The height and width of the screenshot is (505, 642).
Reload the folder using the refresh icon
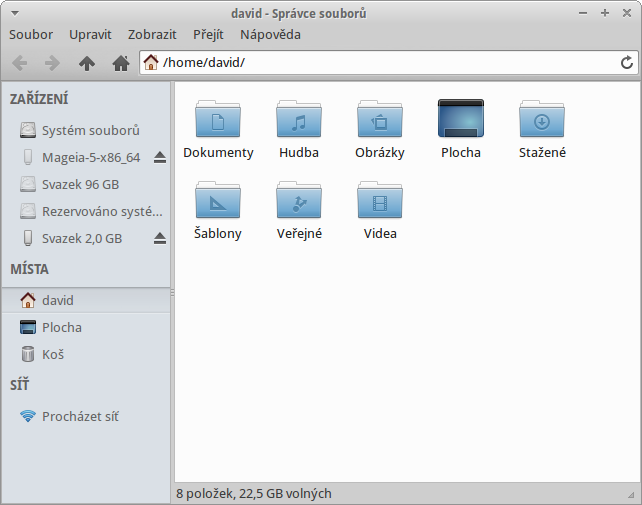pos(626,63)
